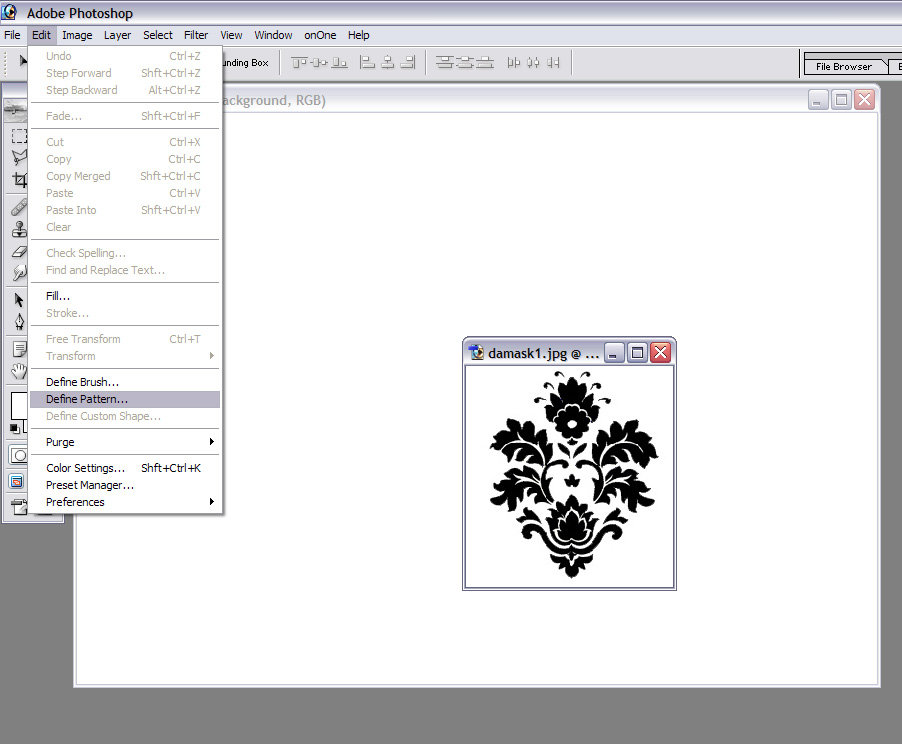Toggle Standard Mode mask button
Viewport: 902px width, 744px height.
[18, 456]
